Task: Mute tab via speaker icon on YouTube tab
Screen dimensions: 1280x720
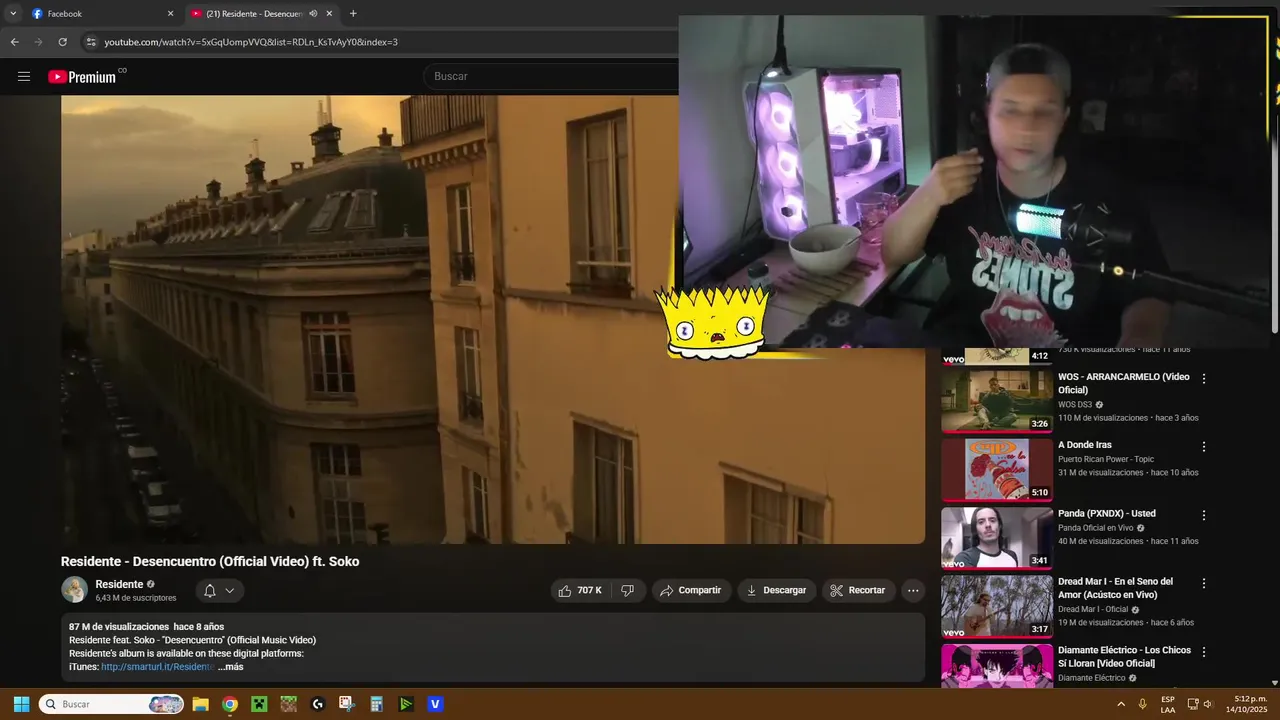Action: coord(313,14)
